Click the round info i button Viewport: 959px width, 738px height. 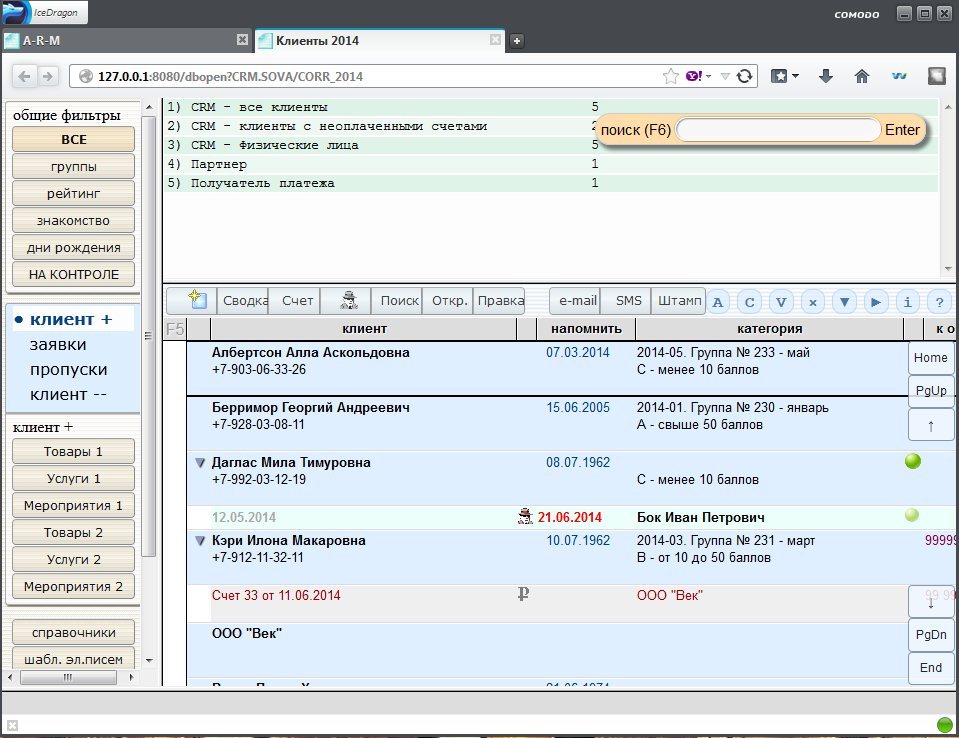click(x=908, y=302)
